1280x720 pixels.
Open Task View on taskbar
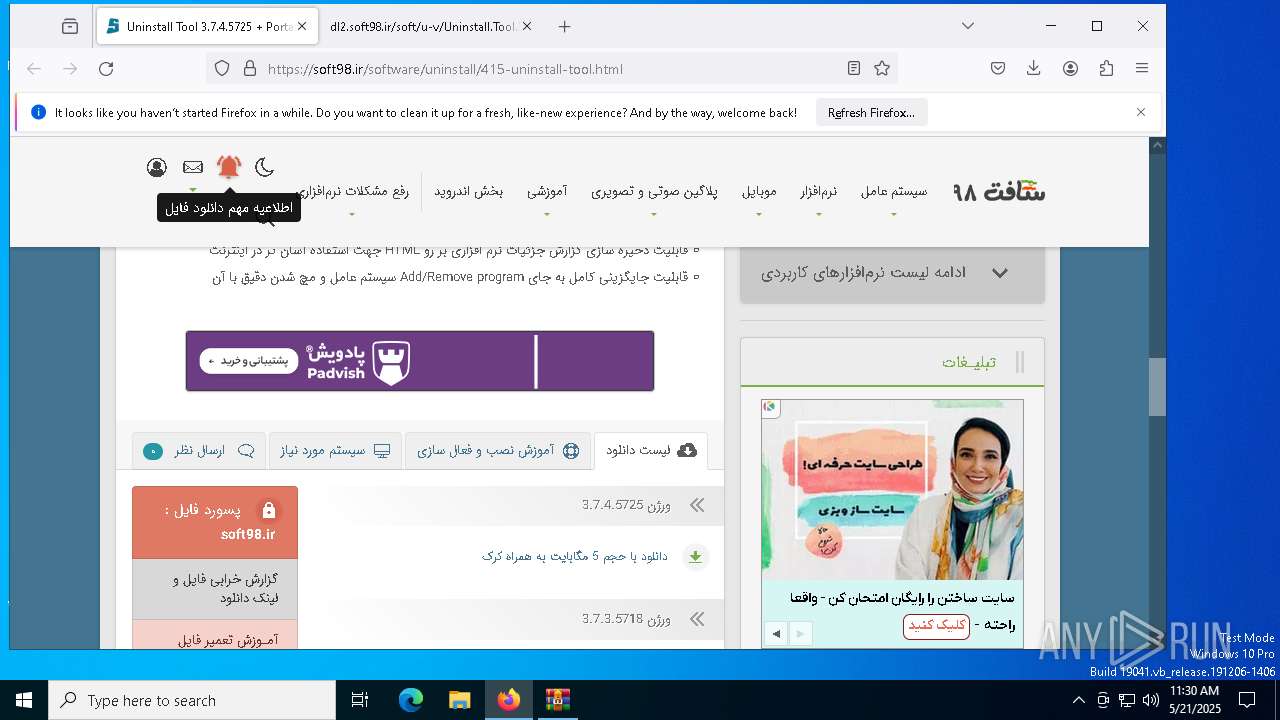pos(360,700)
